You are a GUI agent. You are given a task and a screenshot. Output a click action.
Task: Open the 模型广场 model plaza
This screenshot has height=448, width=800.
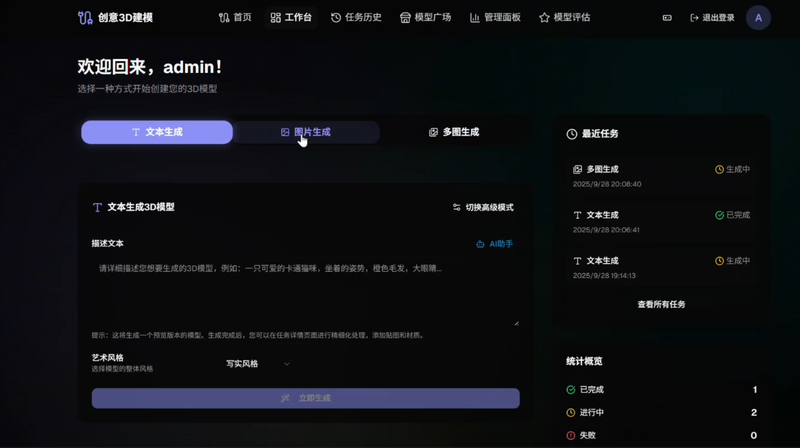pos(426,18)
